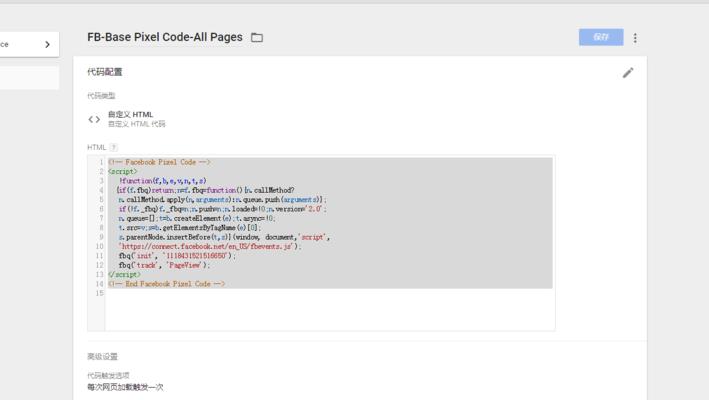This screenshot has width=709, height=400.
Task: Click inside the HTML code editor on line 15
Action: click(x=329, y=293)
